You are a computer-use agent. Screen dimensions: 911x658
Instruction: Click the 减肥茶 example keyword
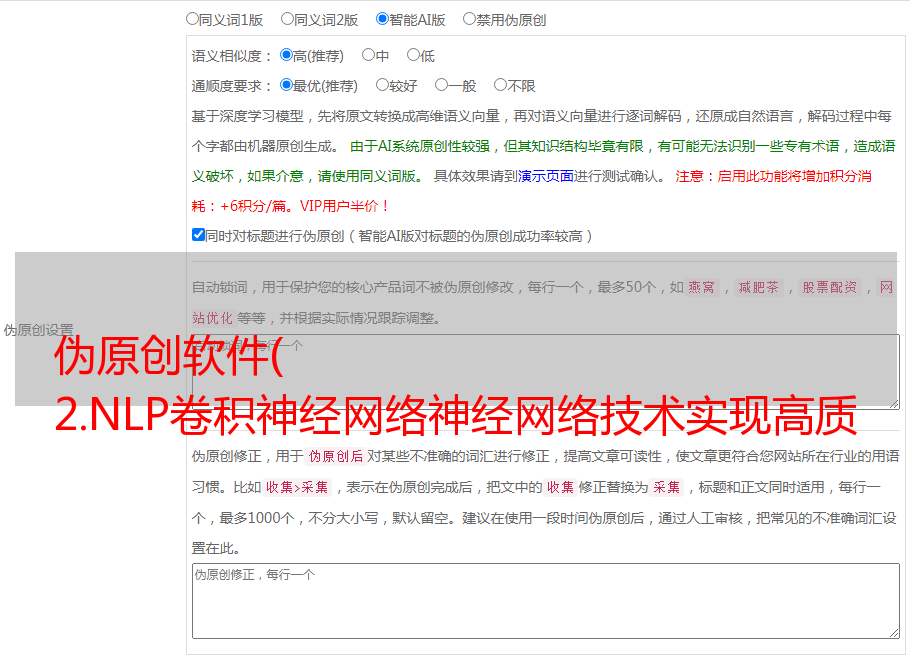(758, 287)
